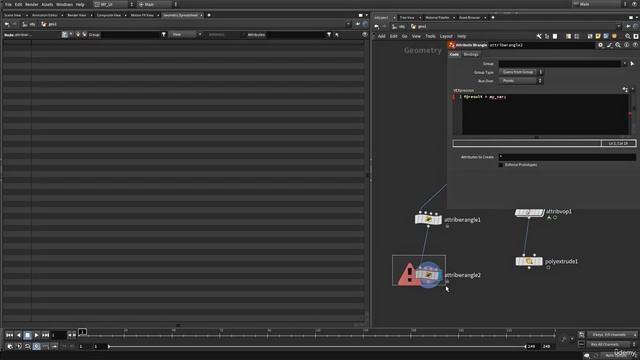Click the attributes filter funnel icon
Screen dimensions: 640x360
click(x=329, y=35)
